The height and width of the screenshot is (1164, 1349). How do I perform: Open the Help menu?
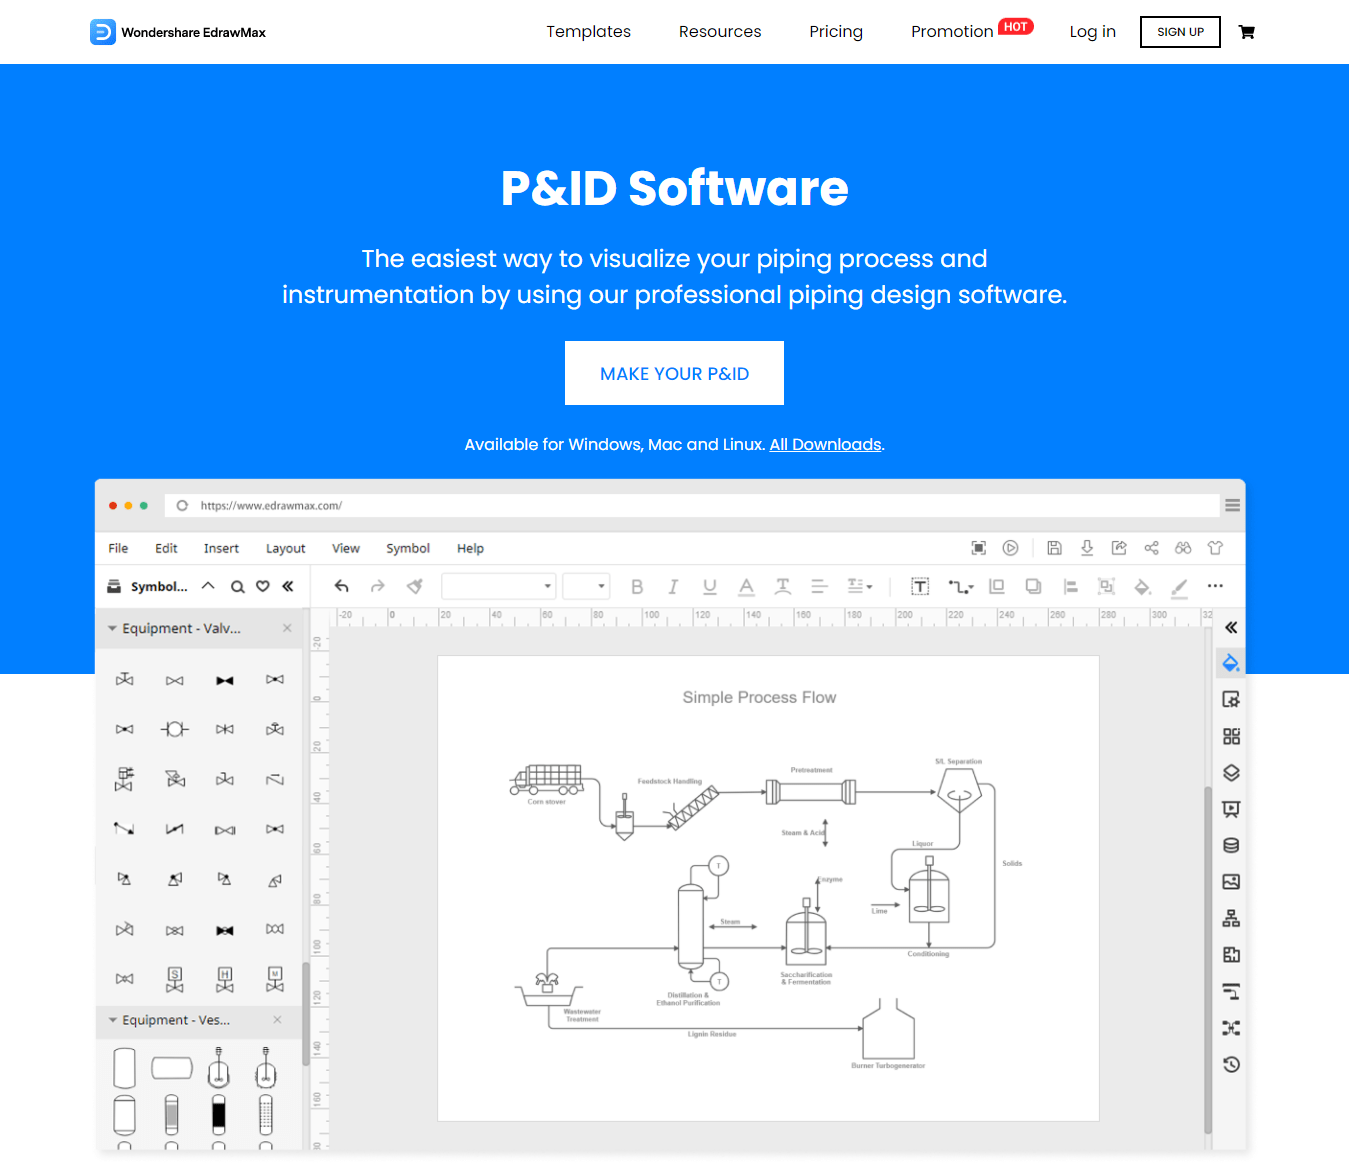[470, 548]
